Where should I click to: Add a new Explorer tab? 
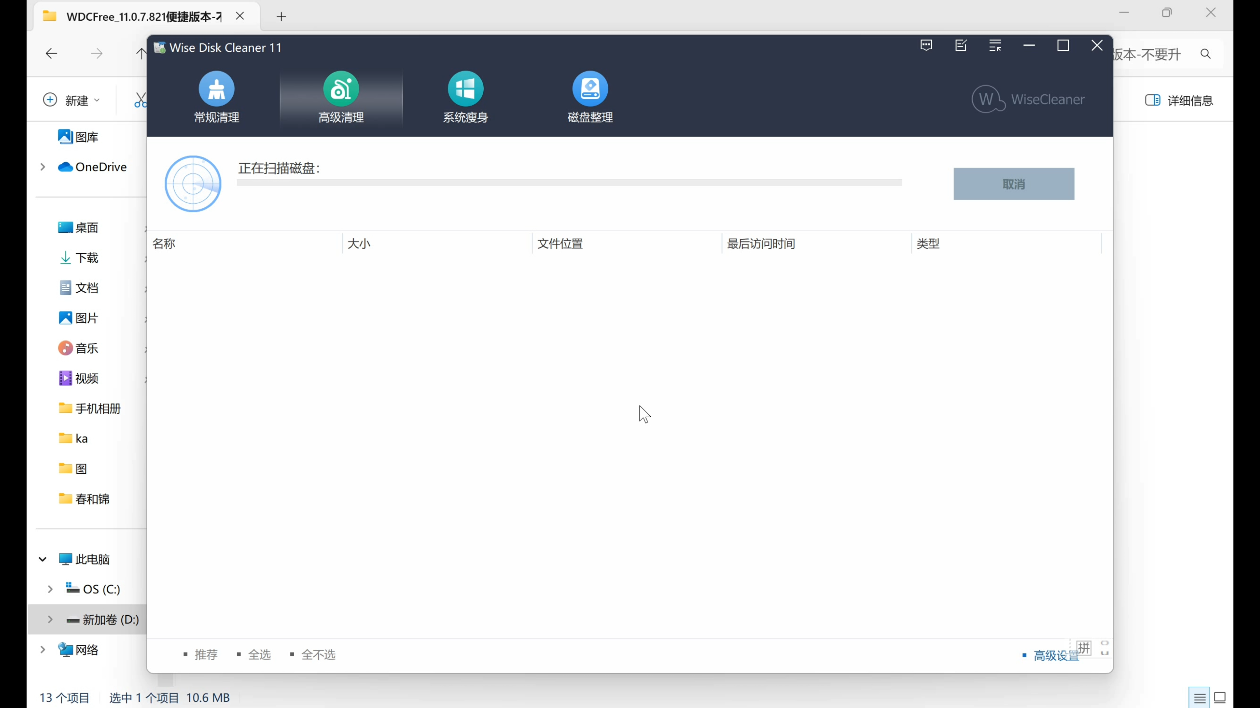tap(281, 16)
